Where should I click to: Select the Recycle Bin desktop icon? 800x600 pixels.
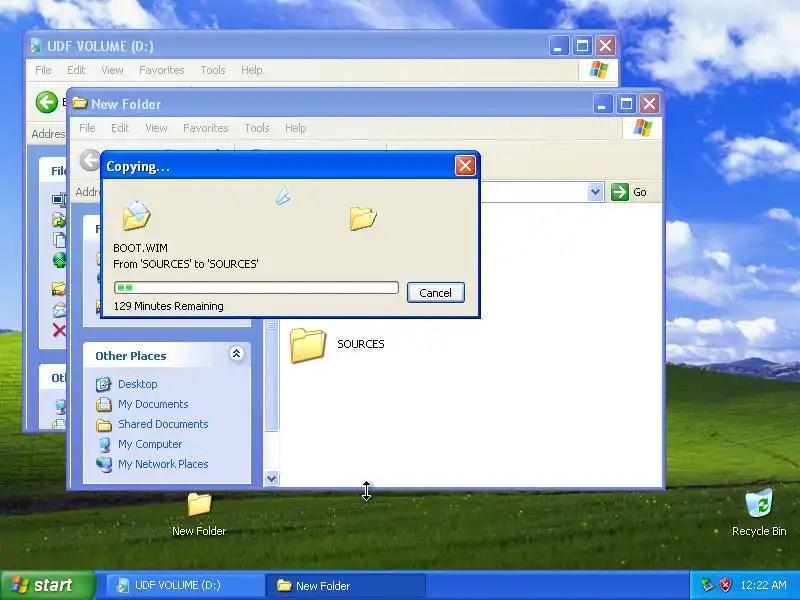pos(759,513)
